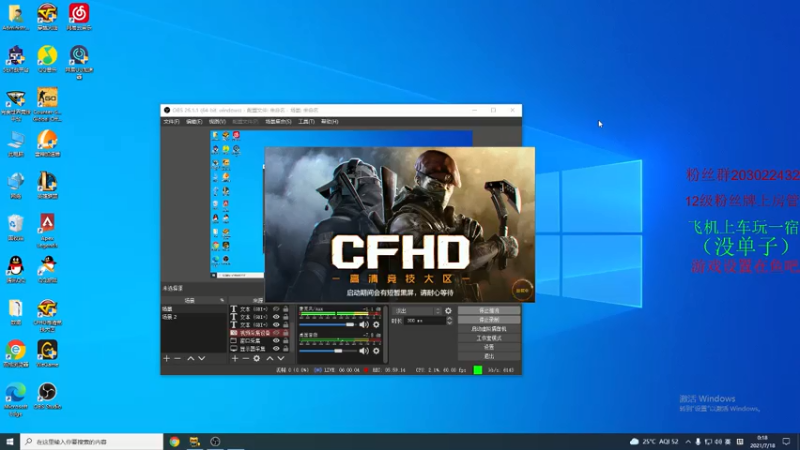This screenshot has width=800, height=450.
Task: Open 场景集合(S) menu in OBS
Action: coord(278,122)
